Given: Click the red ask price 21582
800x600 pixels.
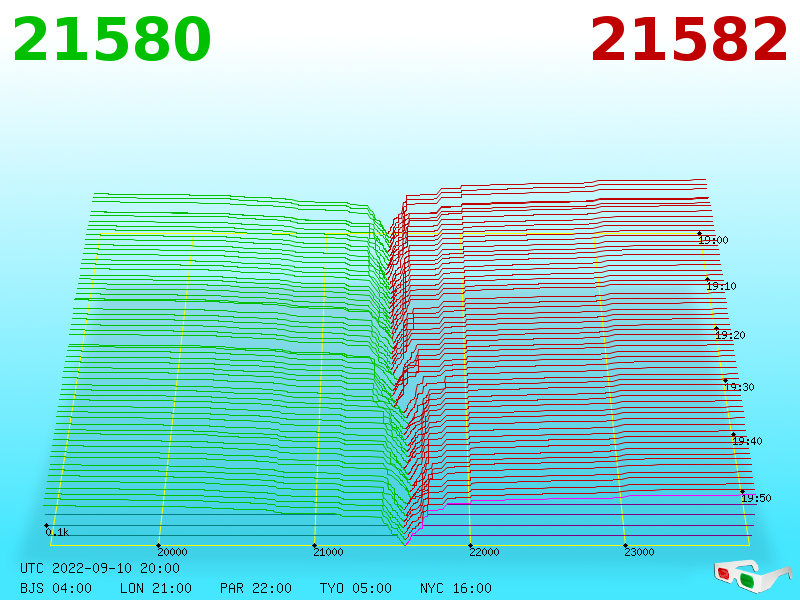Looking at the screenshot, I should point(689,40).
